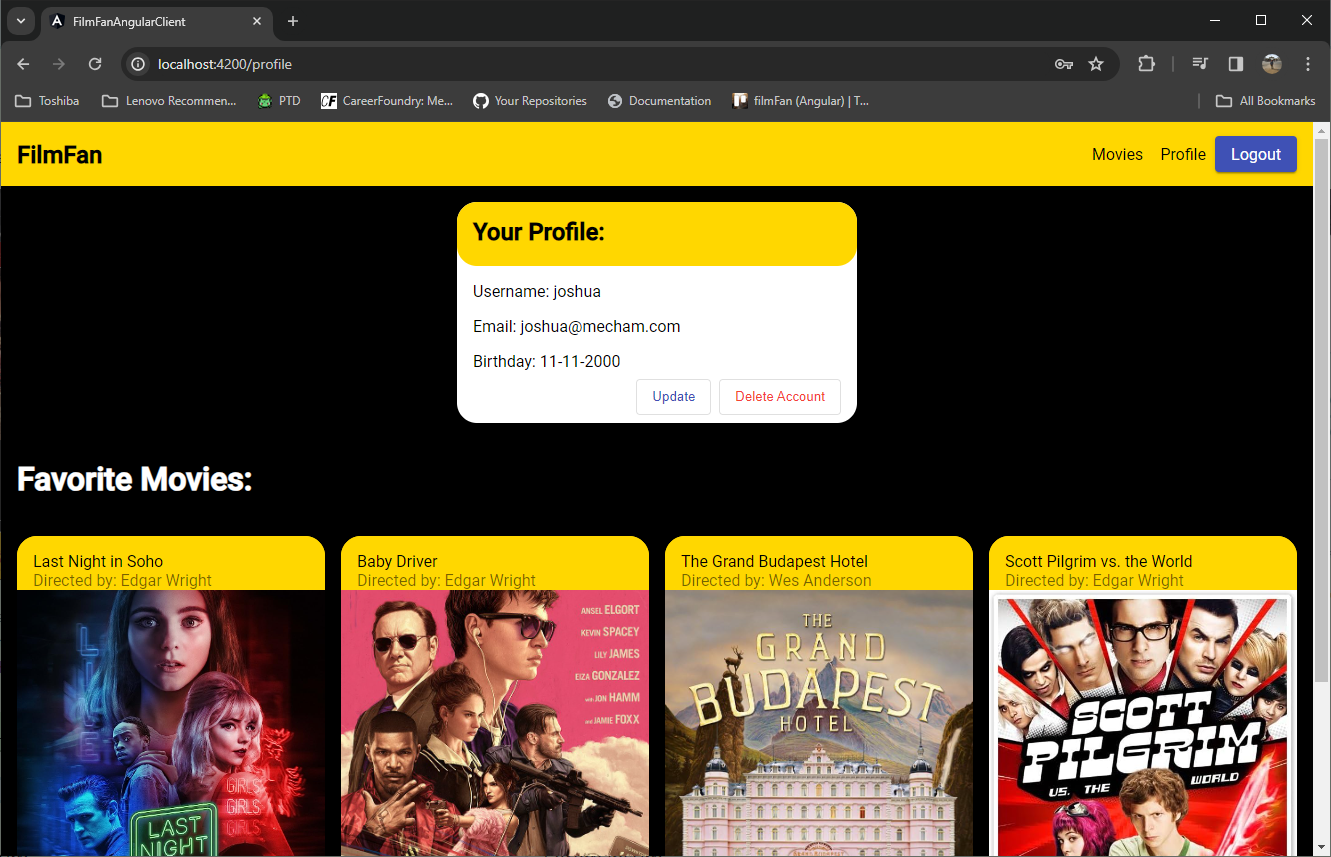This screenshot has width=1331, height=857.
Task: Open the media control icon
Action: 1200,64
